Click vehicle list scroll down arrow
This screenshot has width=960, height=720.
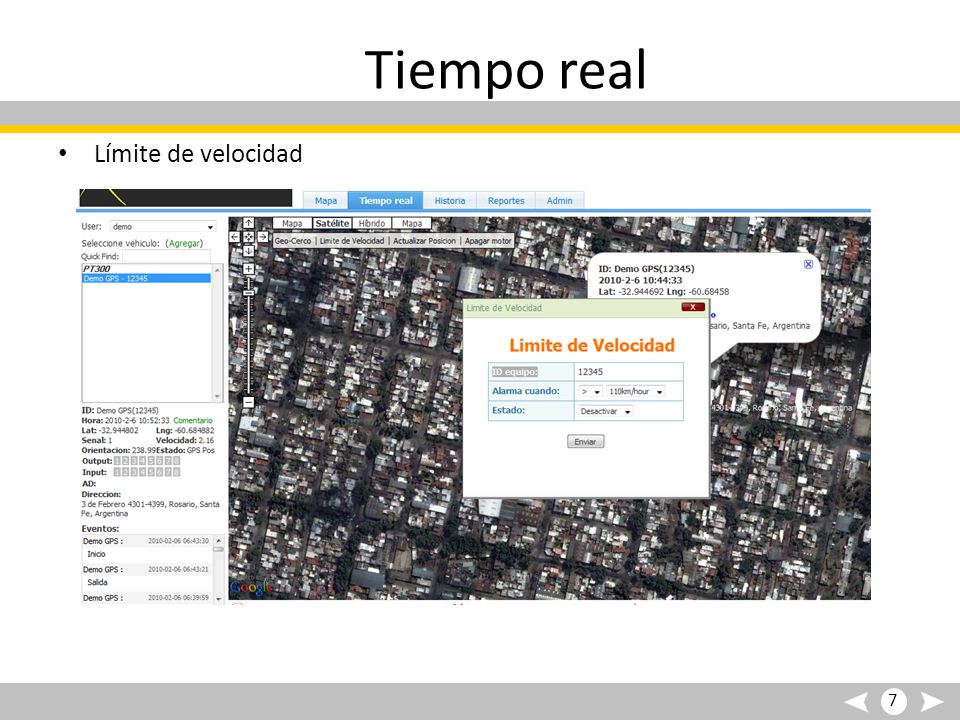coord(217,397)
